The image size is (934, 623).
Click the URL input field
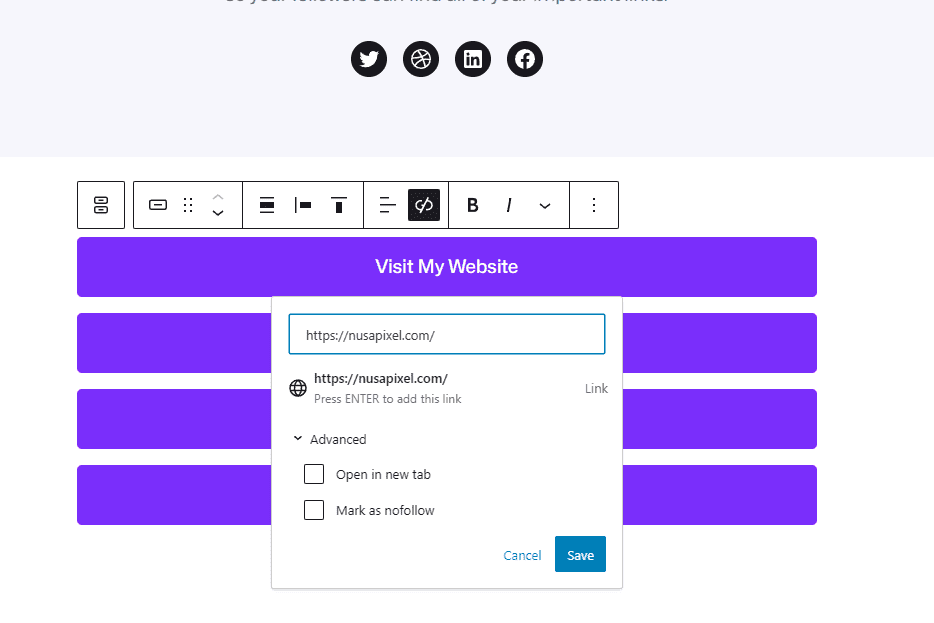pyautogui.click(x=446, y=335)
